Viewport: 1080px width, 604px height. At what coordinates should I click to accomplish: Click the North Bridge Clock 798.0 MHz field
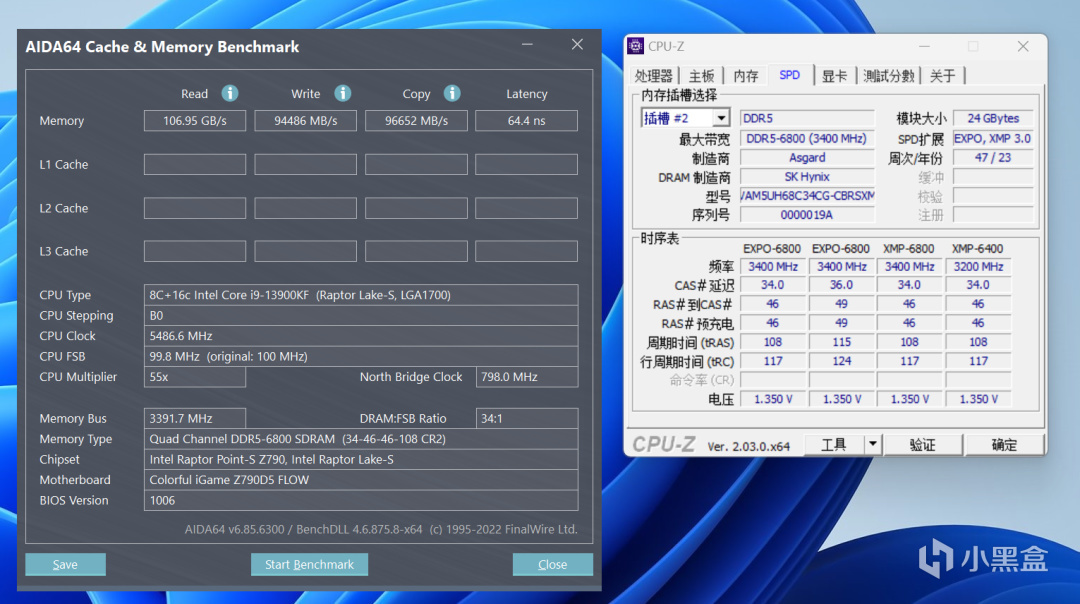pyautogui.click(x=527, y=377)
